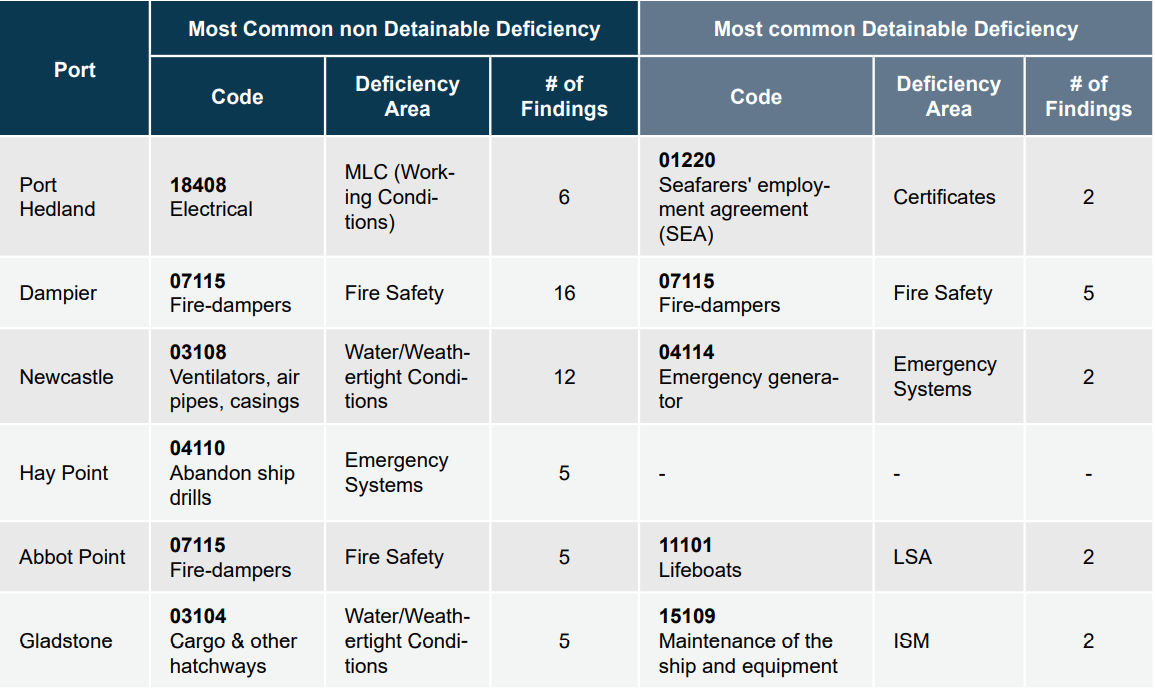Click the Port column header

[74, 69]
